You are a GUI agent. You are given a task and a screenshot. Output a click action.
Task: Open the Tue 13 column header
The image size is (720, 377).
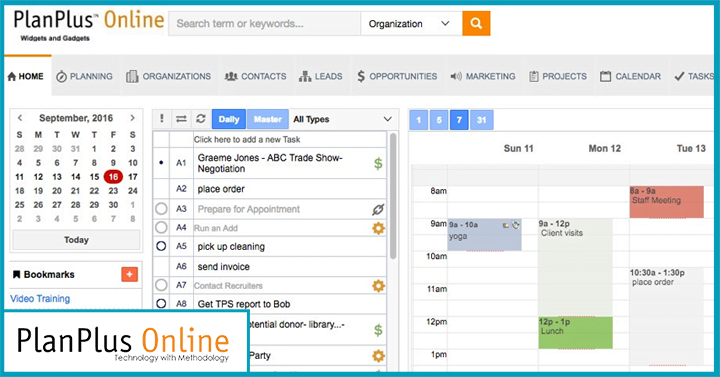pyautogui.click(x=691, y=148)
